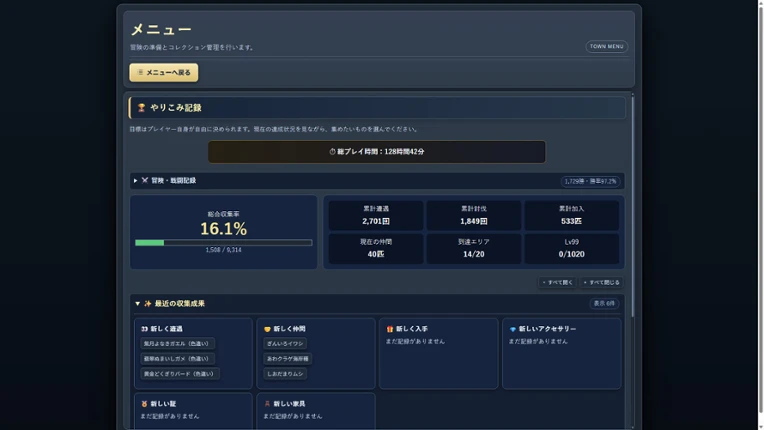
Task: Click the sparkle icon next to 最近の収集成果
Action: [x=148, y=303]
